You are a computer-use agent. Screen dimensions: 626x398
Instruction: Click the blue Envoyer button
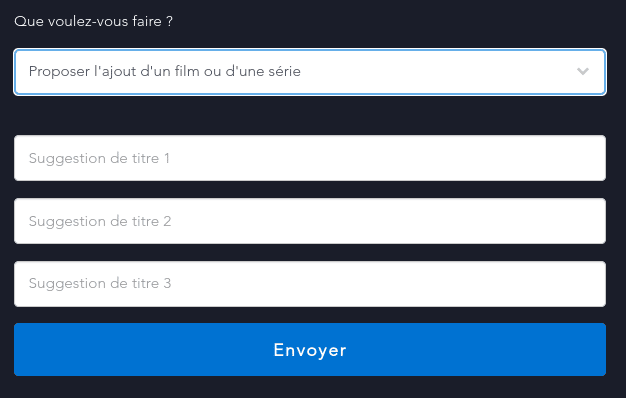(x=310, y=350)
